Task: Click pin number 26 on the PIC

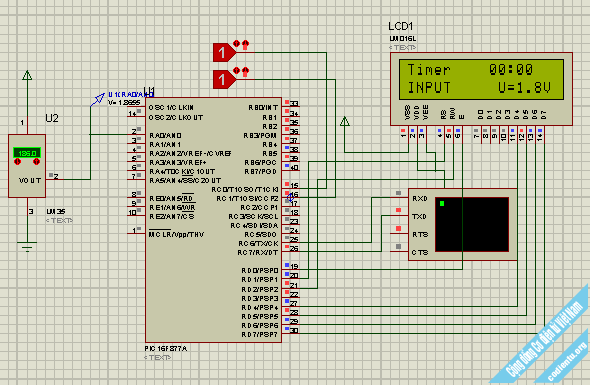Action: pyautogui.click(x=294, y=249)
